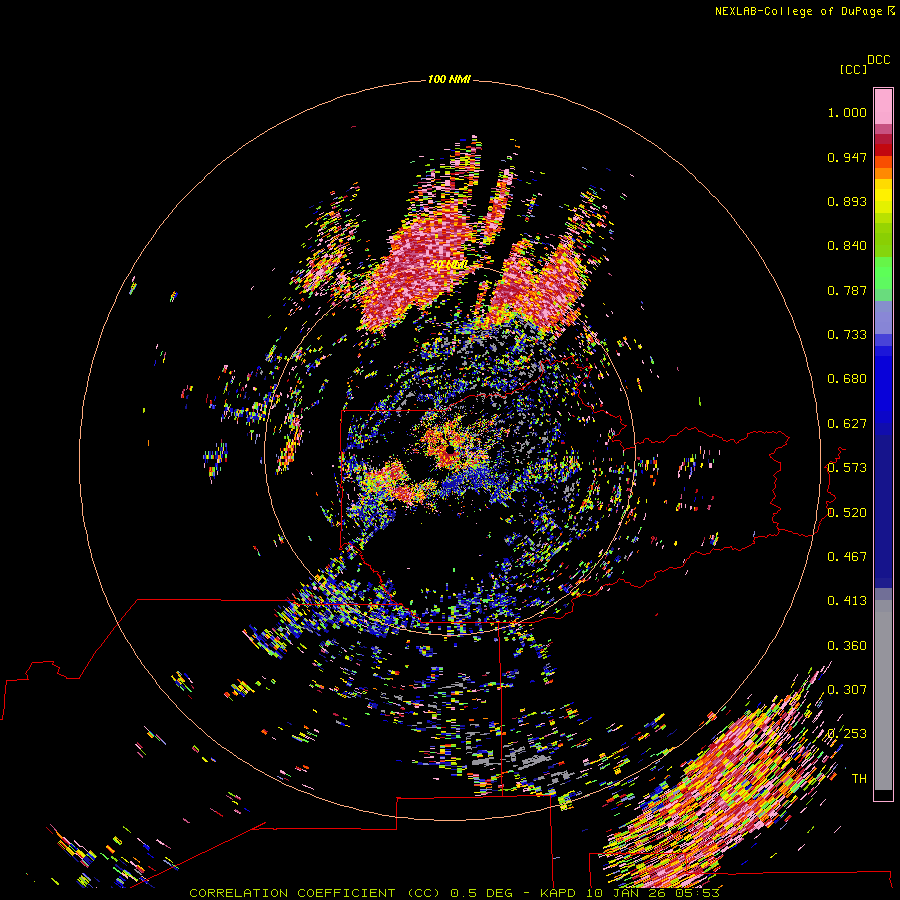Click the 0.787 scale value
The height and width of the screenshot is (900, 900).
pos(847,290)
